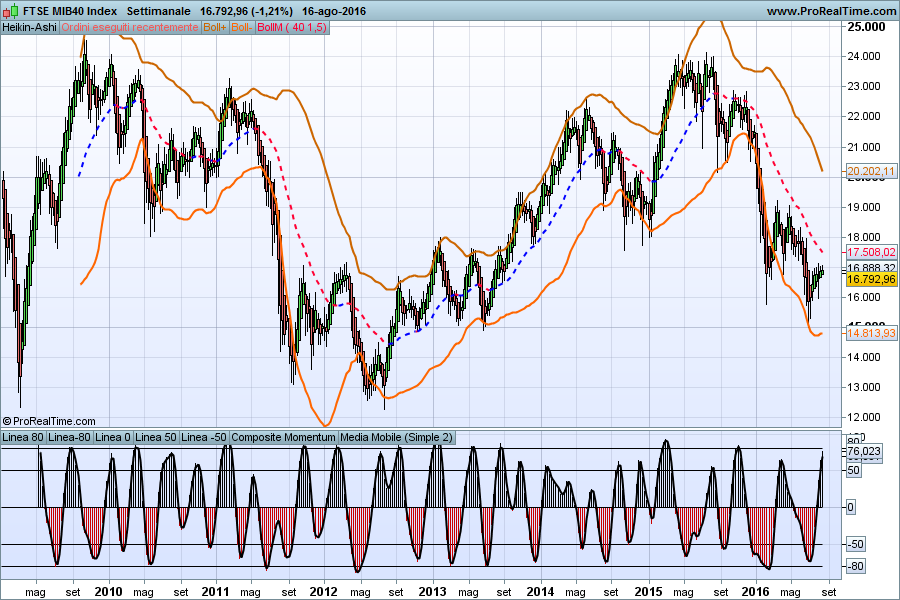Select the Linea -50 label

pos(204,437)
